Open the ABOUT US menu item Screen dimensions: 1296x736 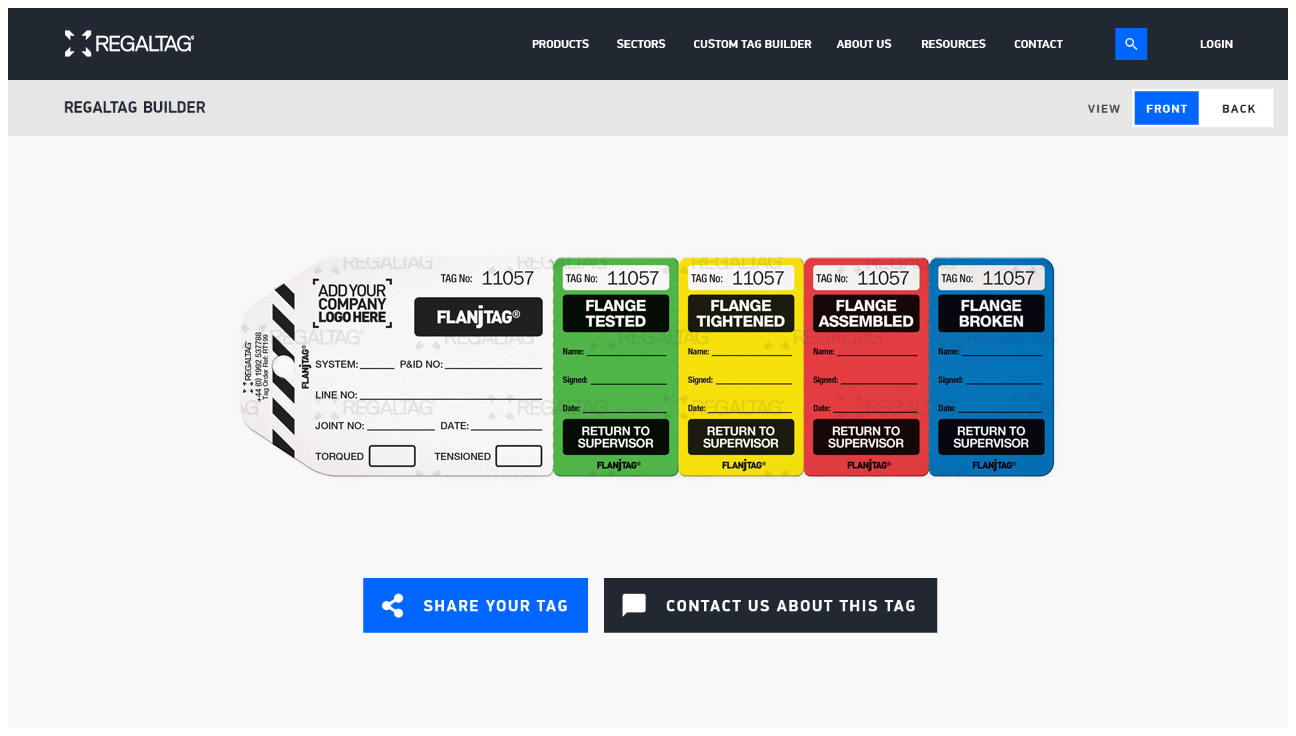[x=863, y=43]
